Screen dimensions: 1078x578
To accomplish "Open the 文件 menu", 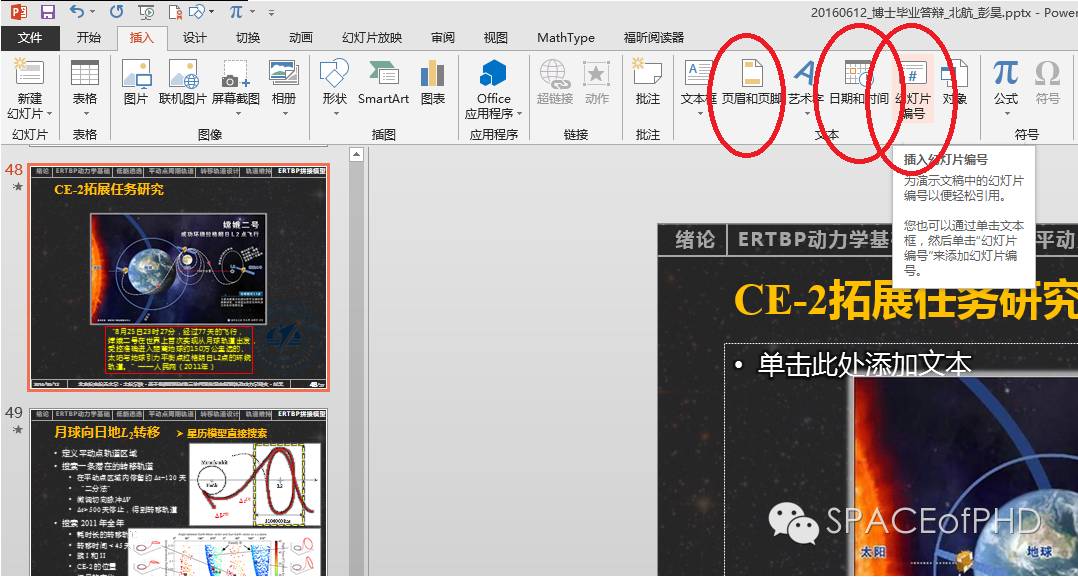I will click(30, 38).
